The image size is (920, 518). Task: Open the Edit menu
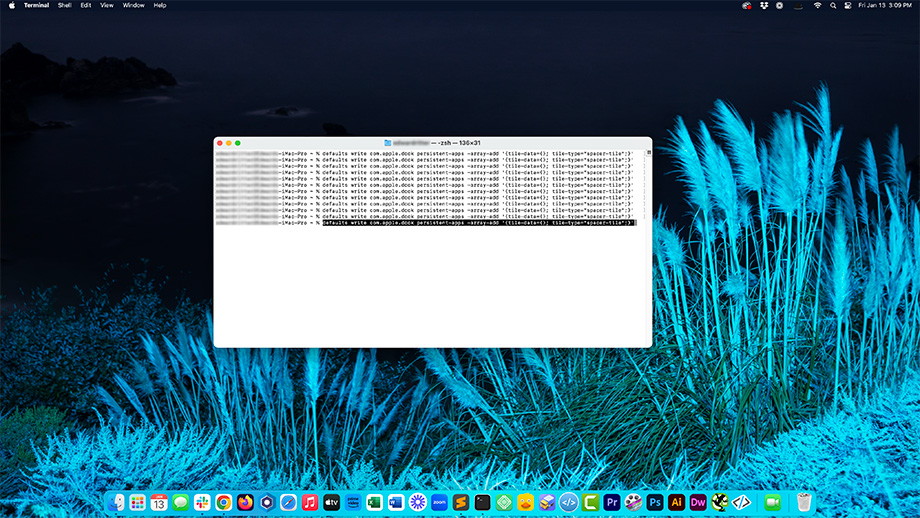coord(86,5)
